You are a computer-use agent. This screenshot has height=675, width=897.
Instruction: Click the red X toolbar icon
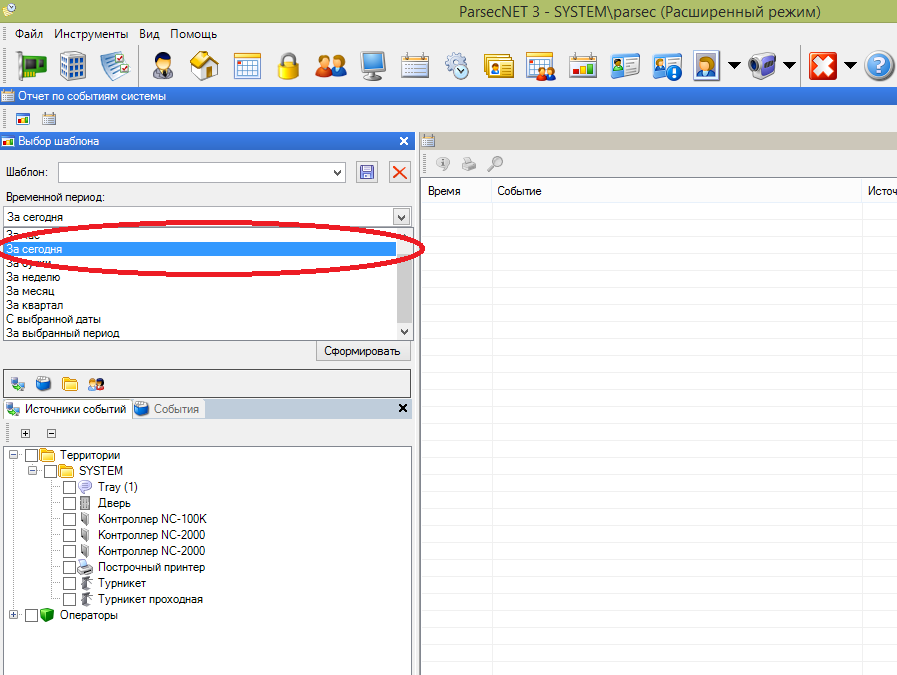(823, 66)
